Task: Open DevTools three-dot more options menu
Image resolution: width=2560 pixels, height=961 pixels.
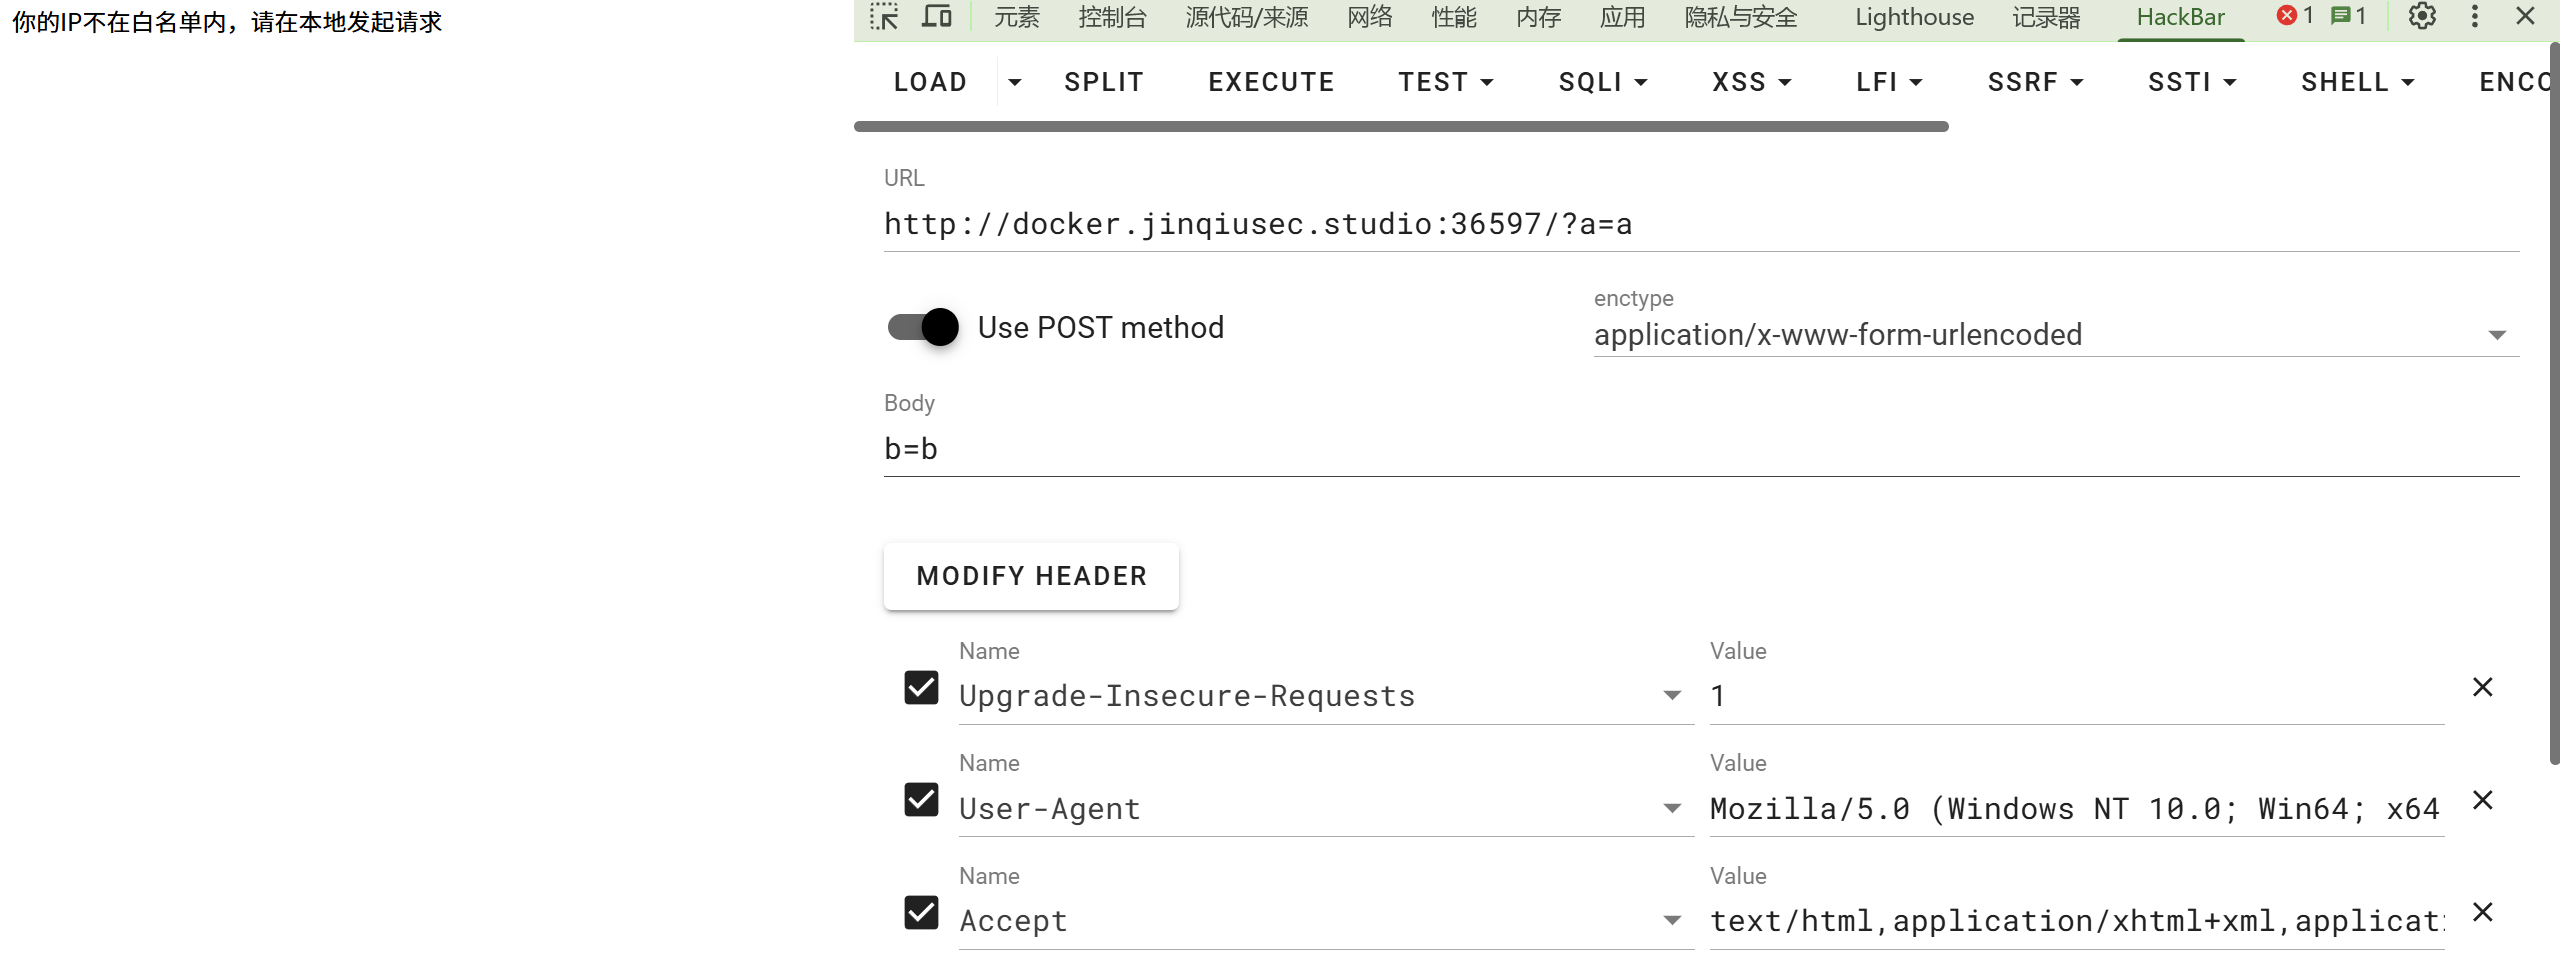Action: [2474, 17]
